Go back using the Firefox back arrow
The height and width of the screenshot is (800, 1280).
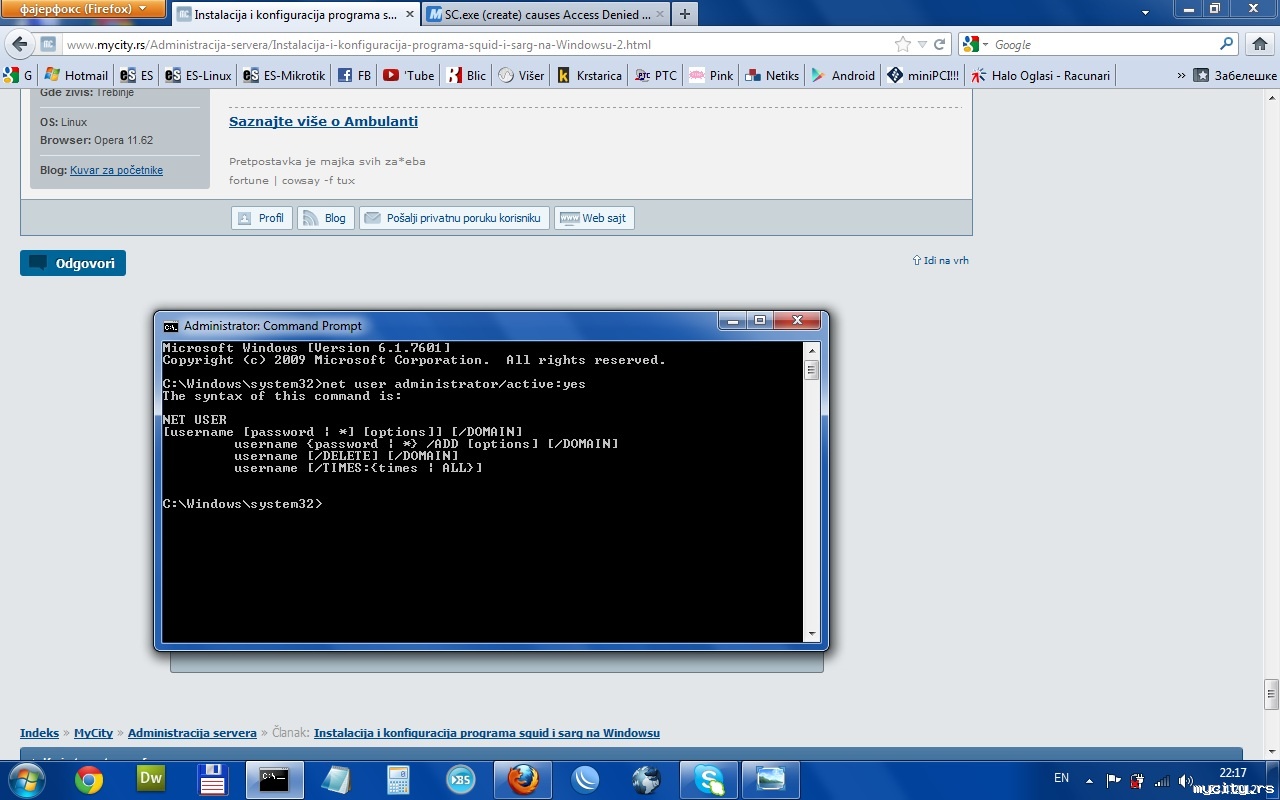(x=19, y=45)
